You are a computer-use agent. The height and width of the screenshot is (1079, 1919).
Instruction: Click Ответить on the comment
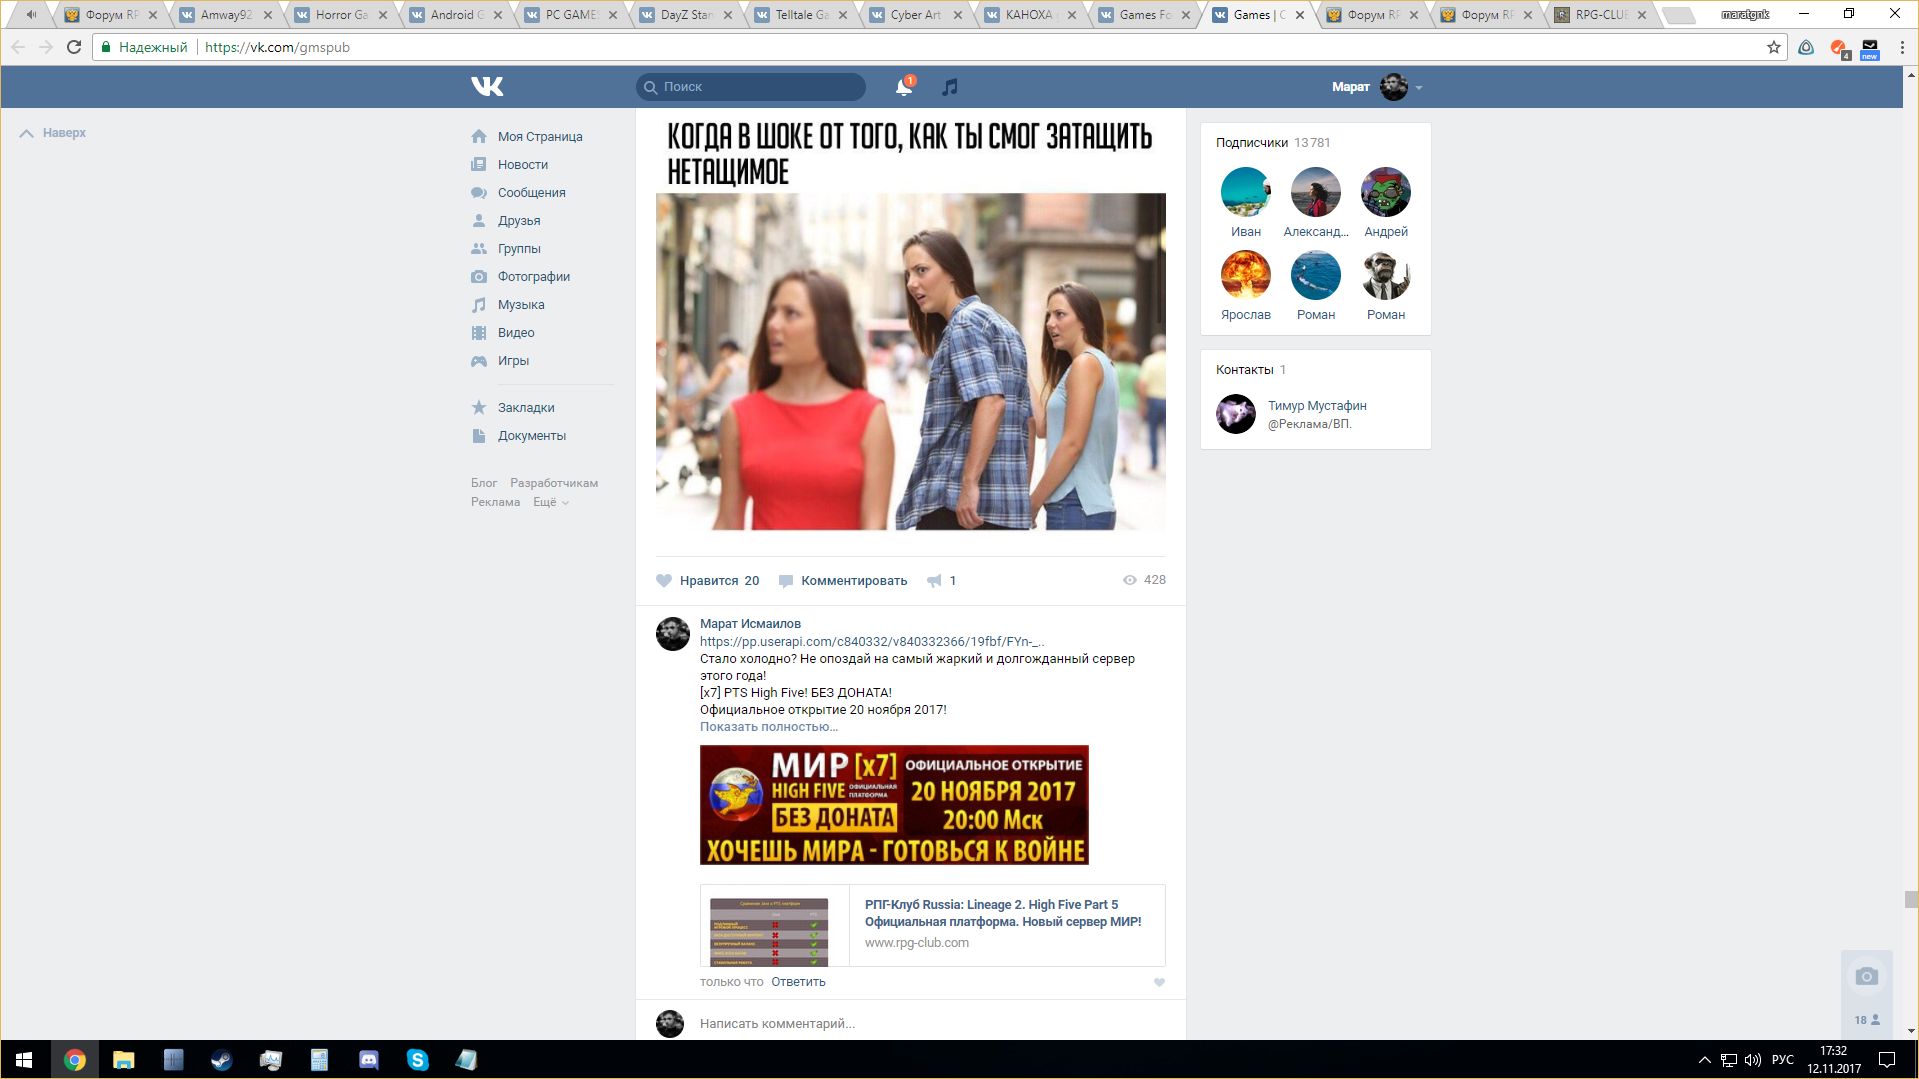pos(798,982)
